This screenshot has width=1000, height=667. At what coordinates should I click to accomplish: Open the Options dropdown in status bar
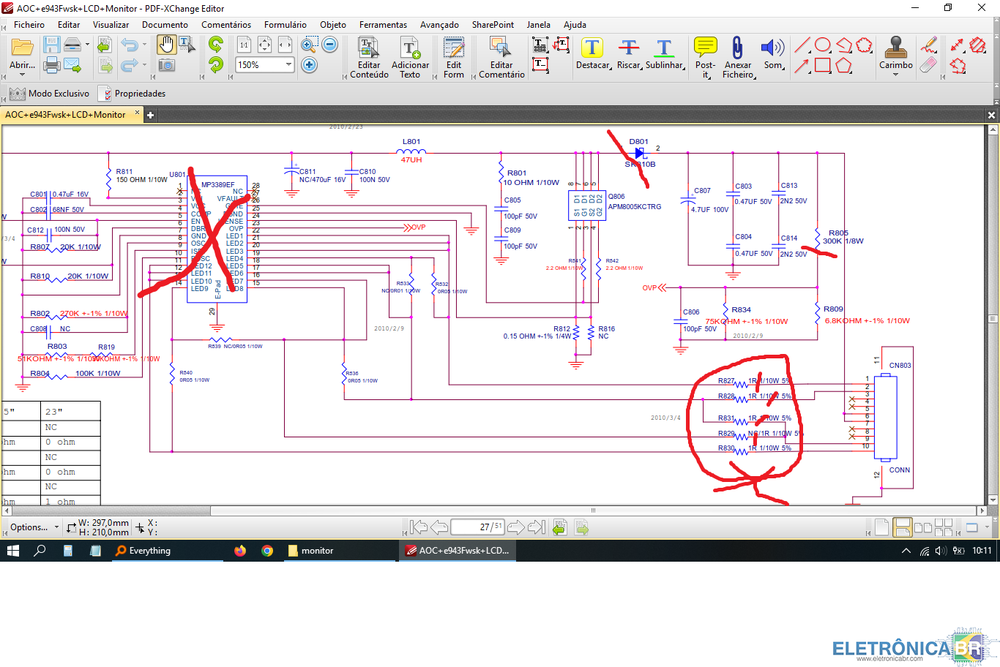pyautogui.click(x=34, y=526)
